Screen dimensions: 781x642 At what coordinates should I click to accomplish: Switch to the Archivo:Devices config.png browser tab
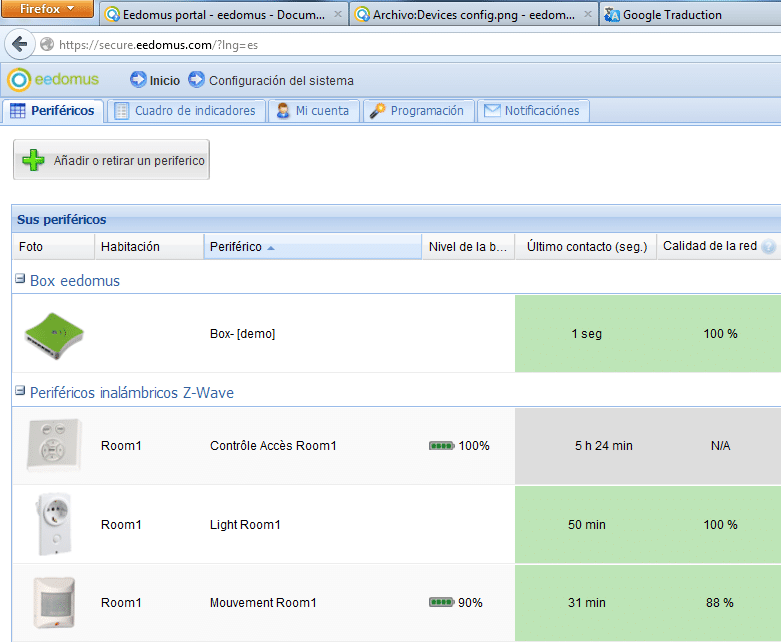tap(473, 15)
